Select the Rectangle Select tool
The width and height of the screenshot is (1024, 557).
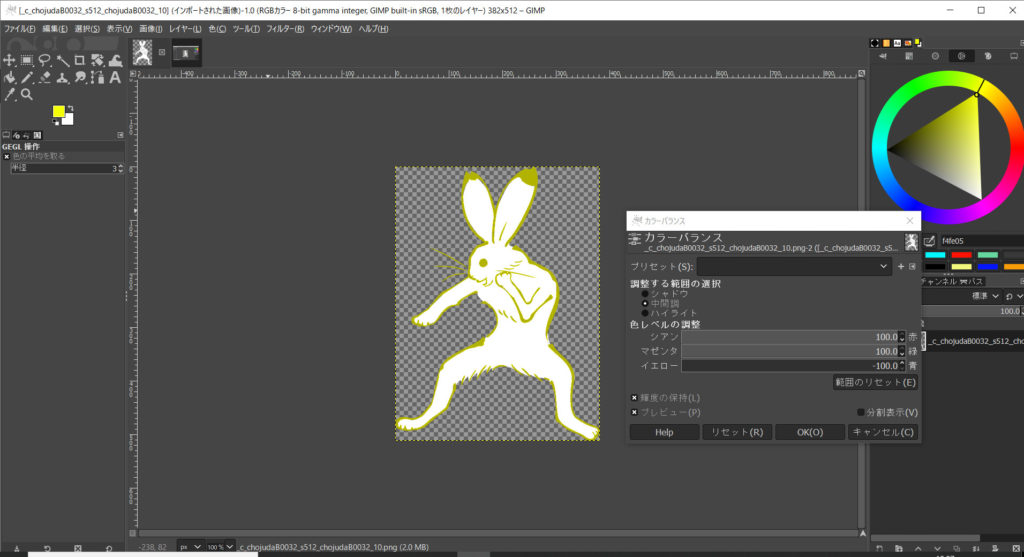27,60
